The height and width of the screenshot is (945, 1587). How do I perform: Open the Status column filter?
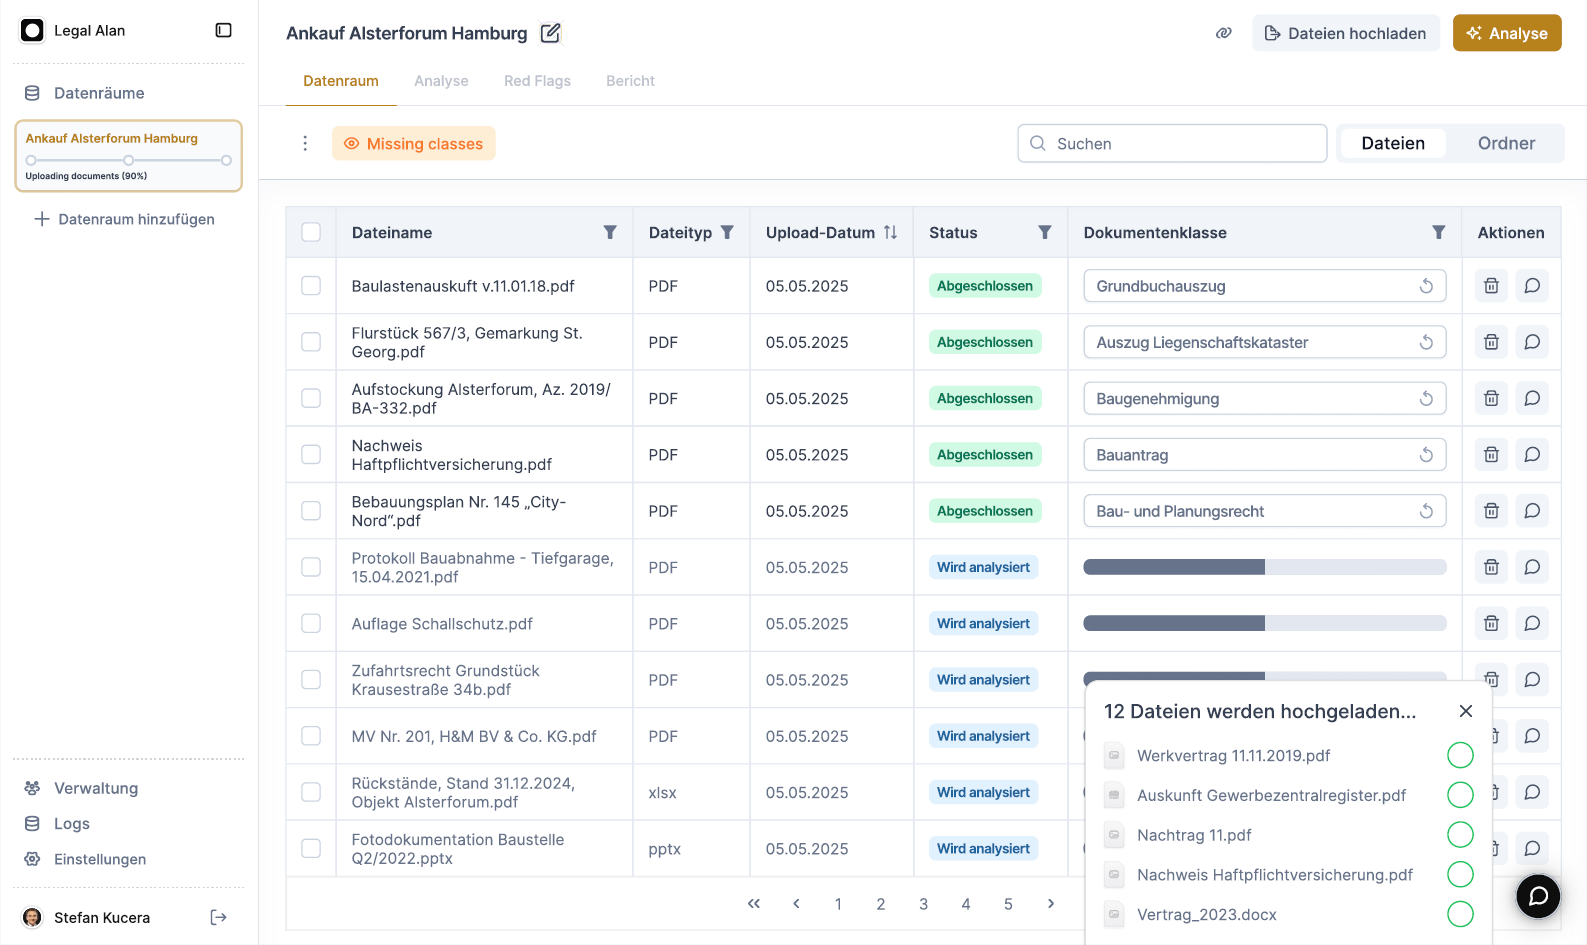(x=1044, y=232)
